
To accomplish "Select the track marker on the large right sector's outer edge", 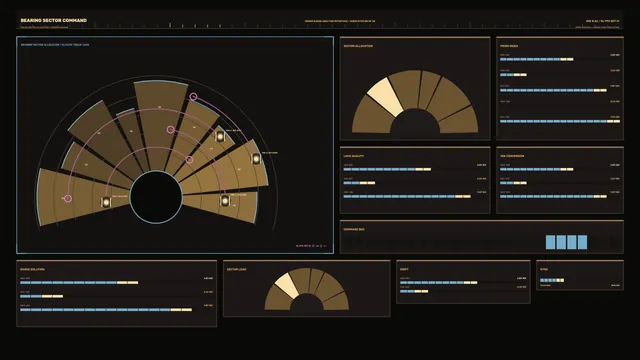I will click(x=256, y=158).
